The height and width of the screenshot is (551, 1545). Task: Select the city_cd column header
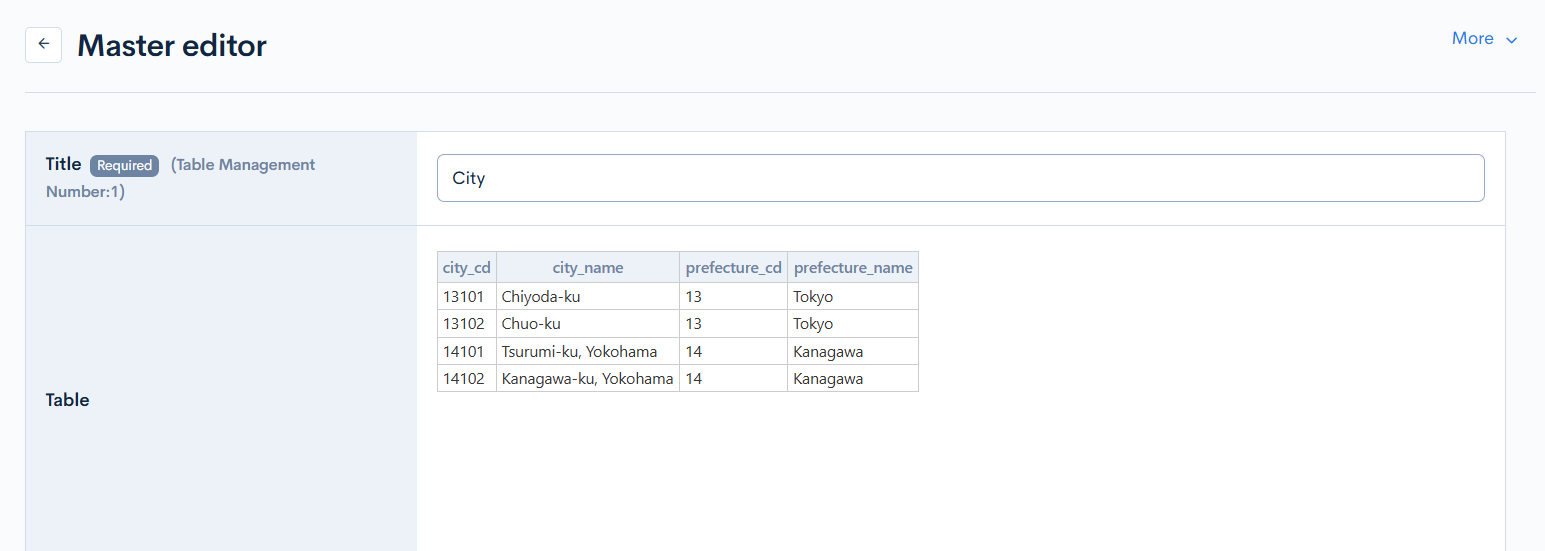[467, 268]
